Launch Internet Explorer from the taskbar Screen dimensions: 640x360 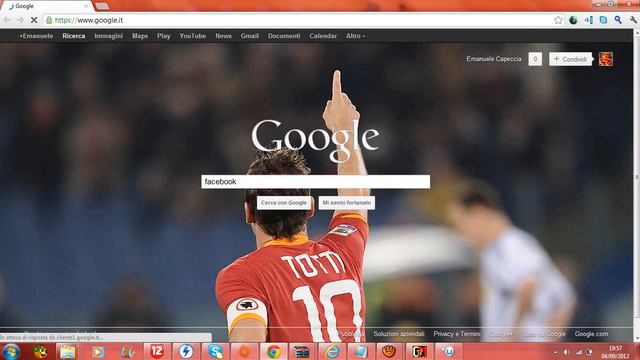332,351
